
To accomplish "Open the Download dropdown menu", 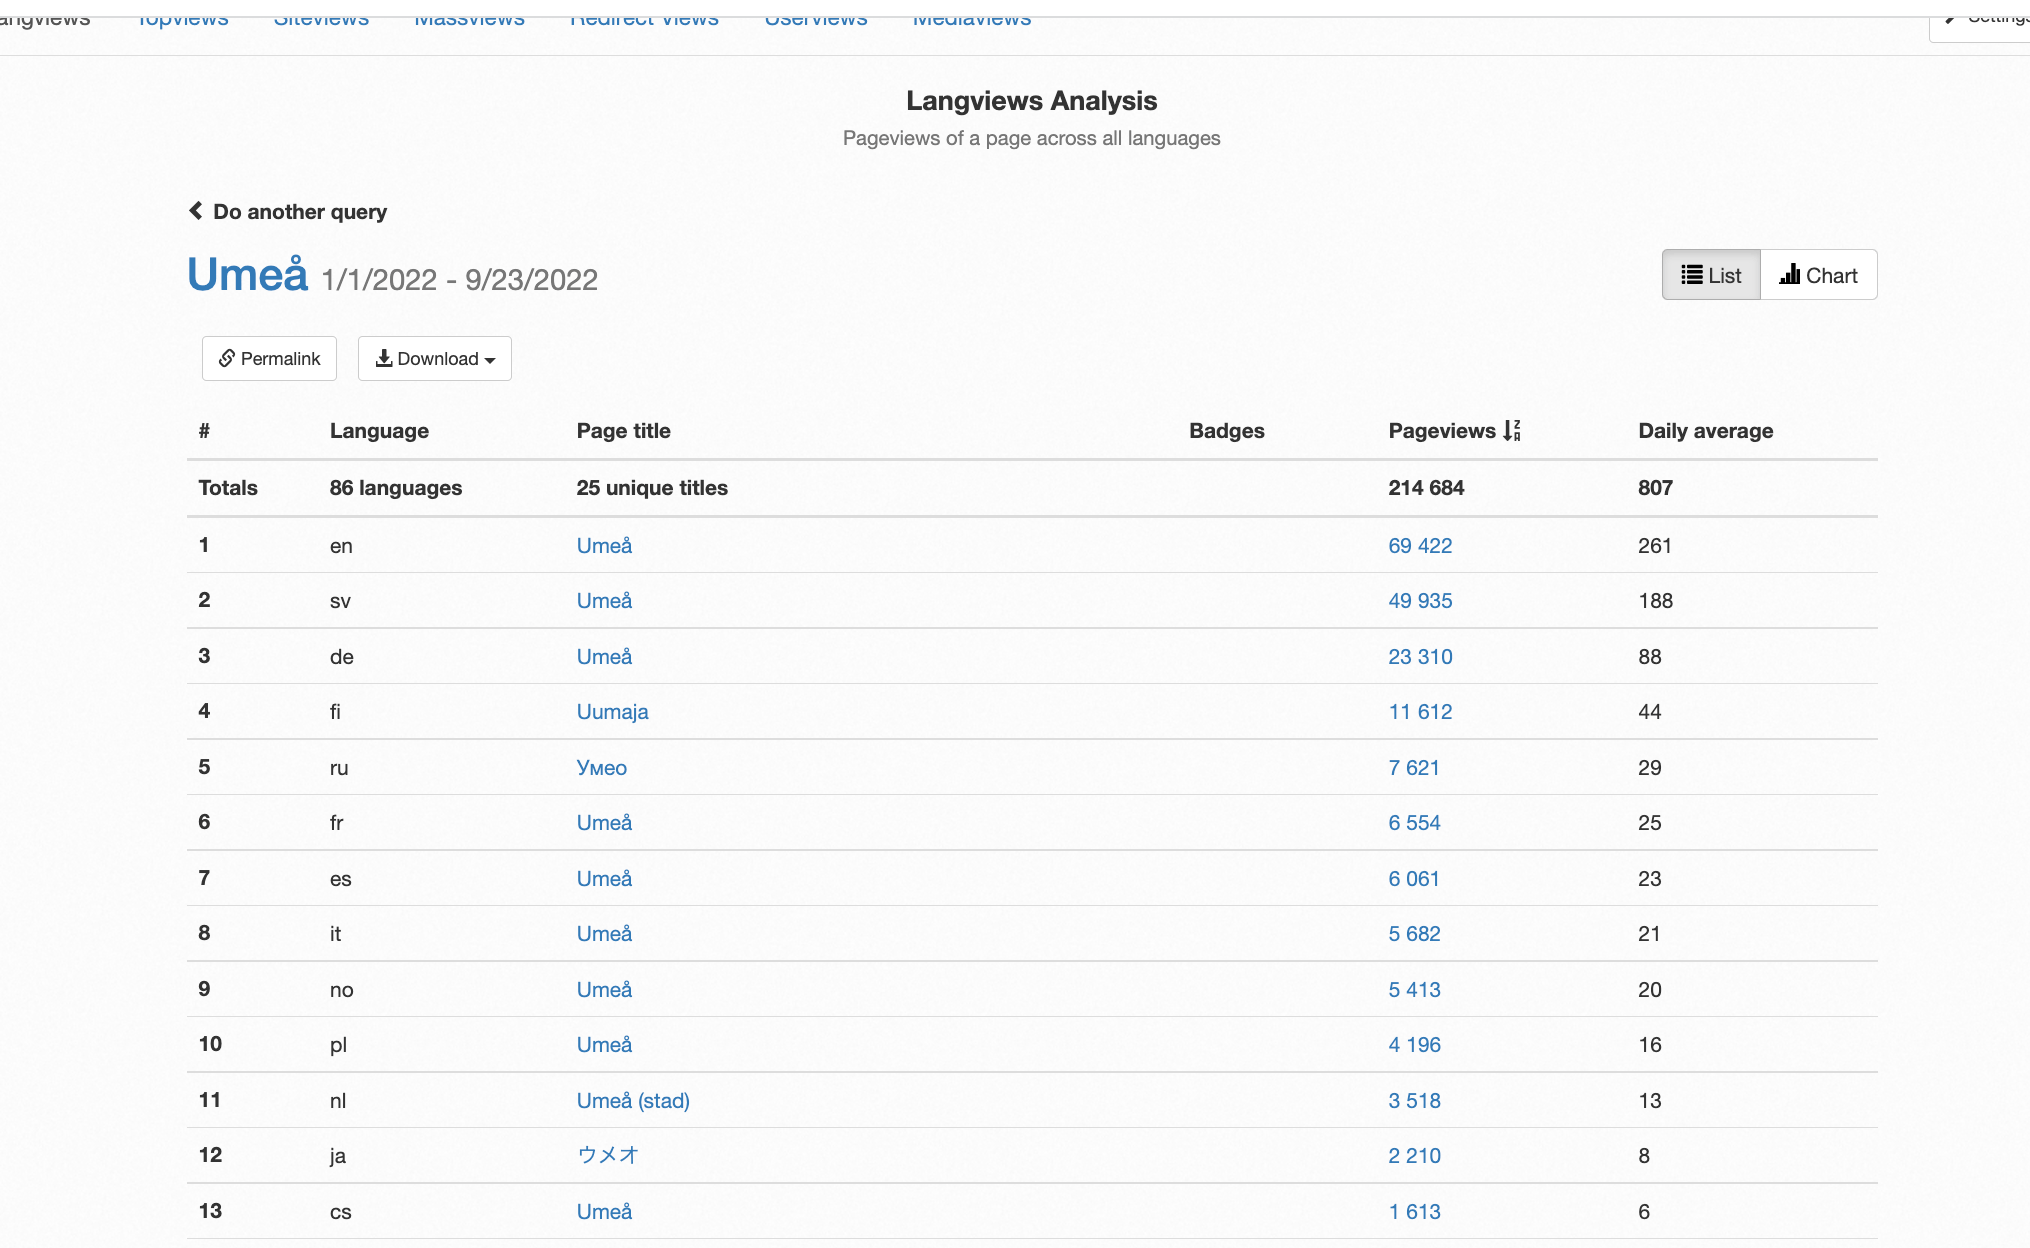I will coord(435,359).
